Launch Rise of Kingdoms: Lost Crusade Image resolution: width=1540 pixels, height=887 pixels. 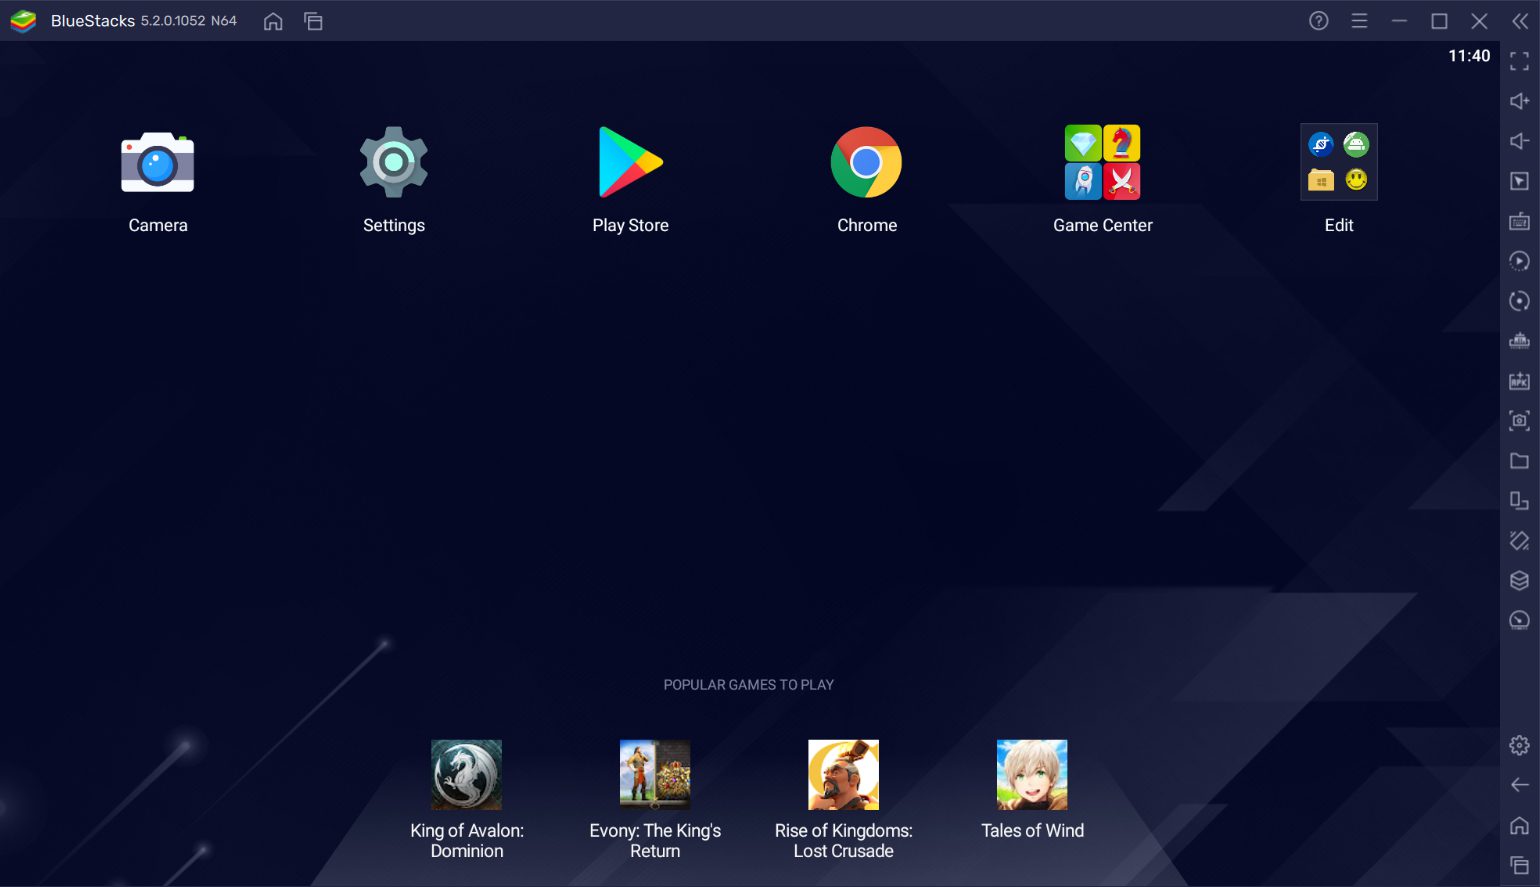point(843,775)
